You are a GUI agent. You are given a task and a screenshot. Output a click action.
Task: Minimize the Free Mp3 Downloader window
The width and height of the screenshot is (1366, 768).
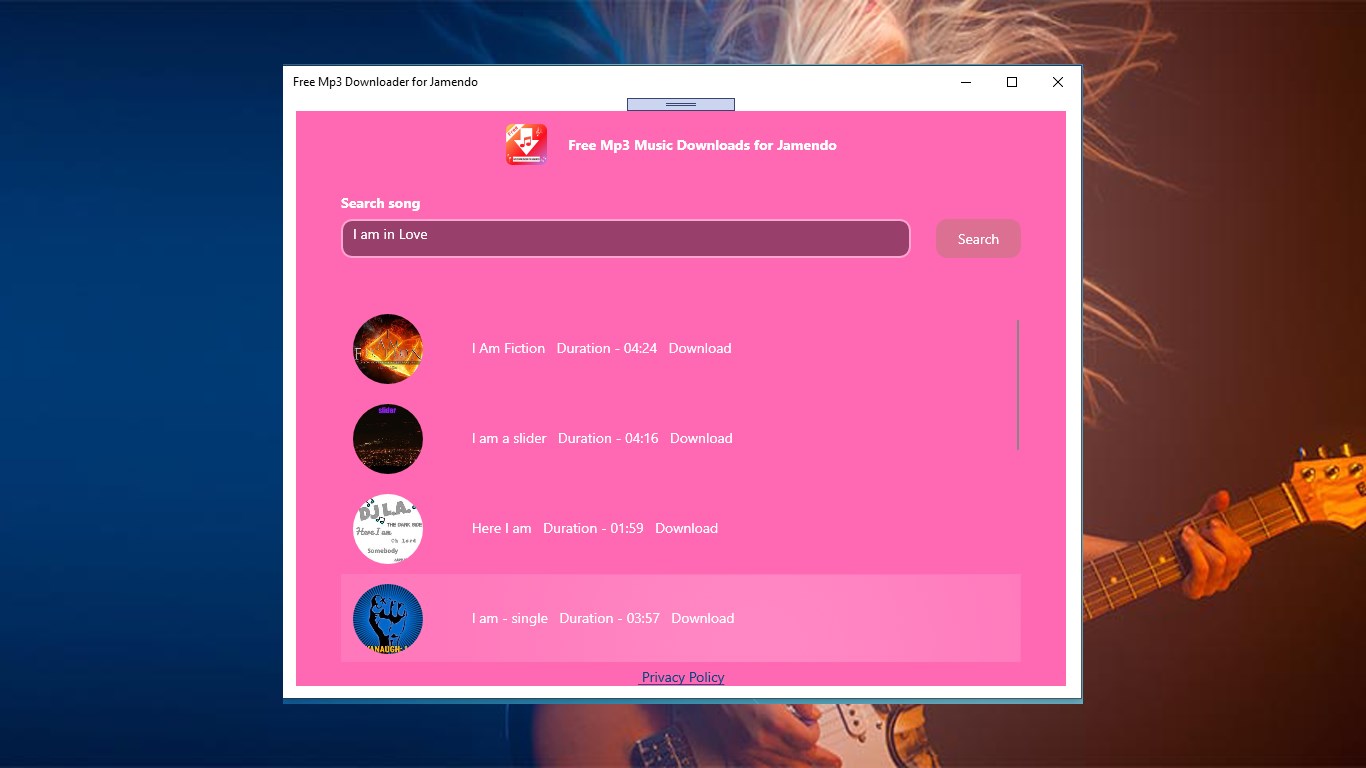click(x=966, y=82)
